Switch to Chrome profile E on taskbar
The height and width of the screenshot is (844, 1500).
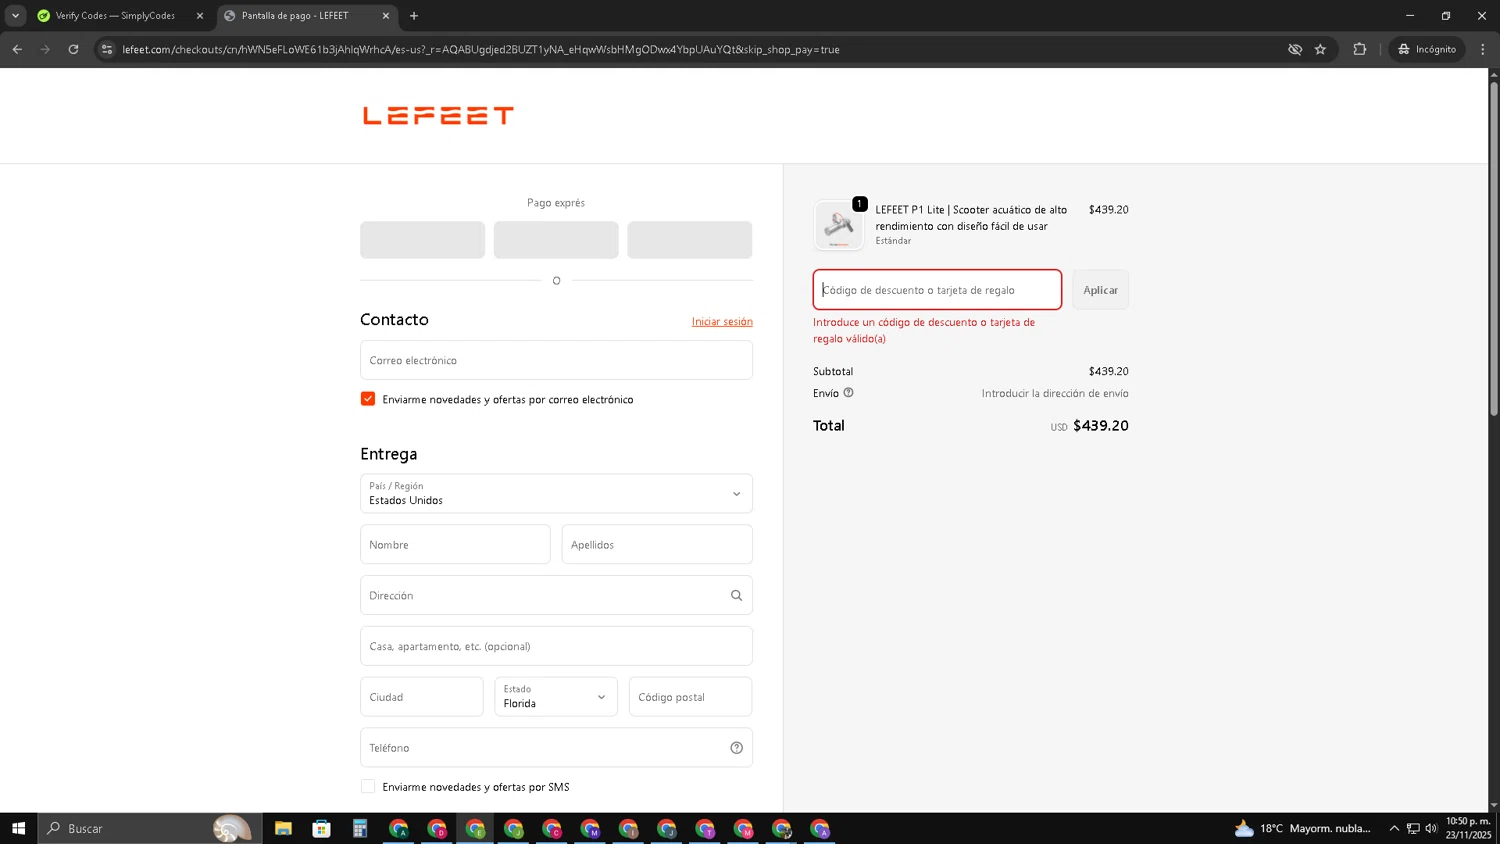point(475,828)
